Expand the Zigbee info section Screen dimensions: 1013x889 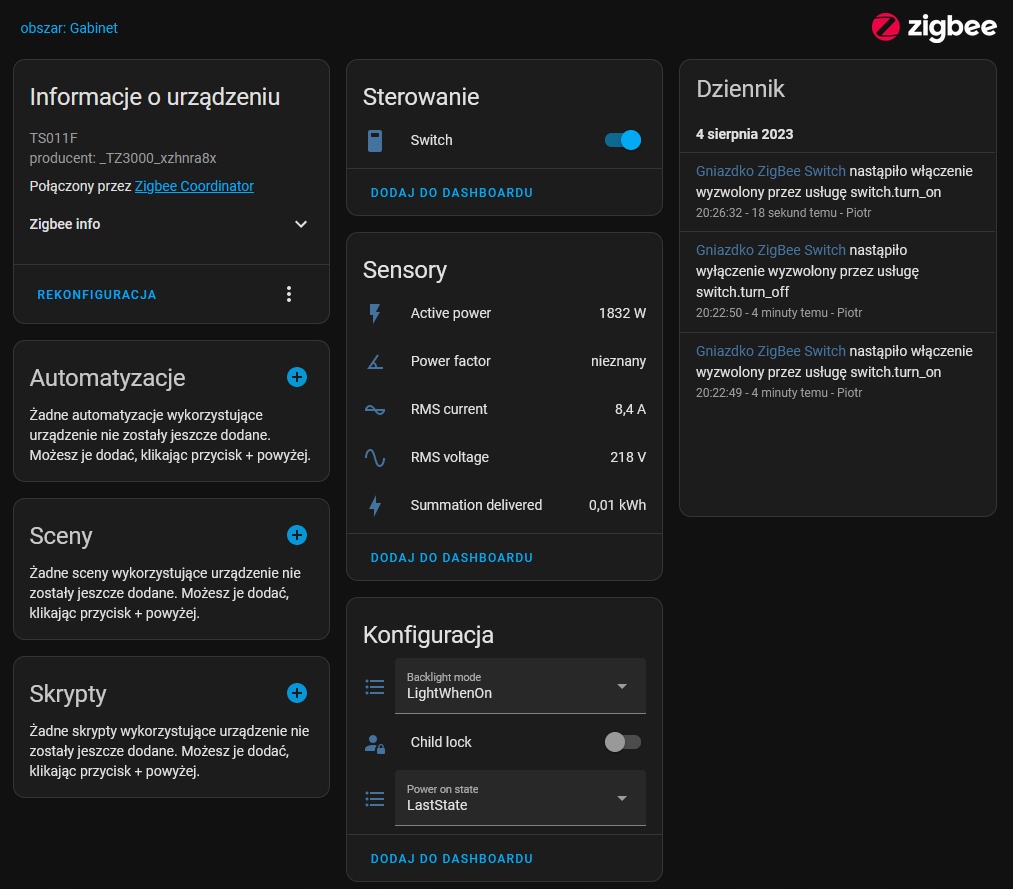click(x=301, y=224)
